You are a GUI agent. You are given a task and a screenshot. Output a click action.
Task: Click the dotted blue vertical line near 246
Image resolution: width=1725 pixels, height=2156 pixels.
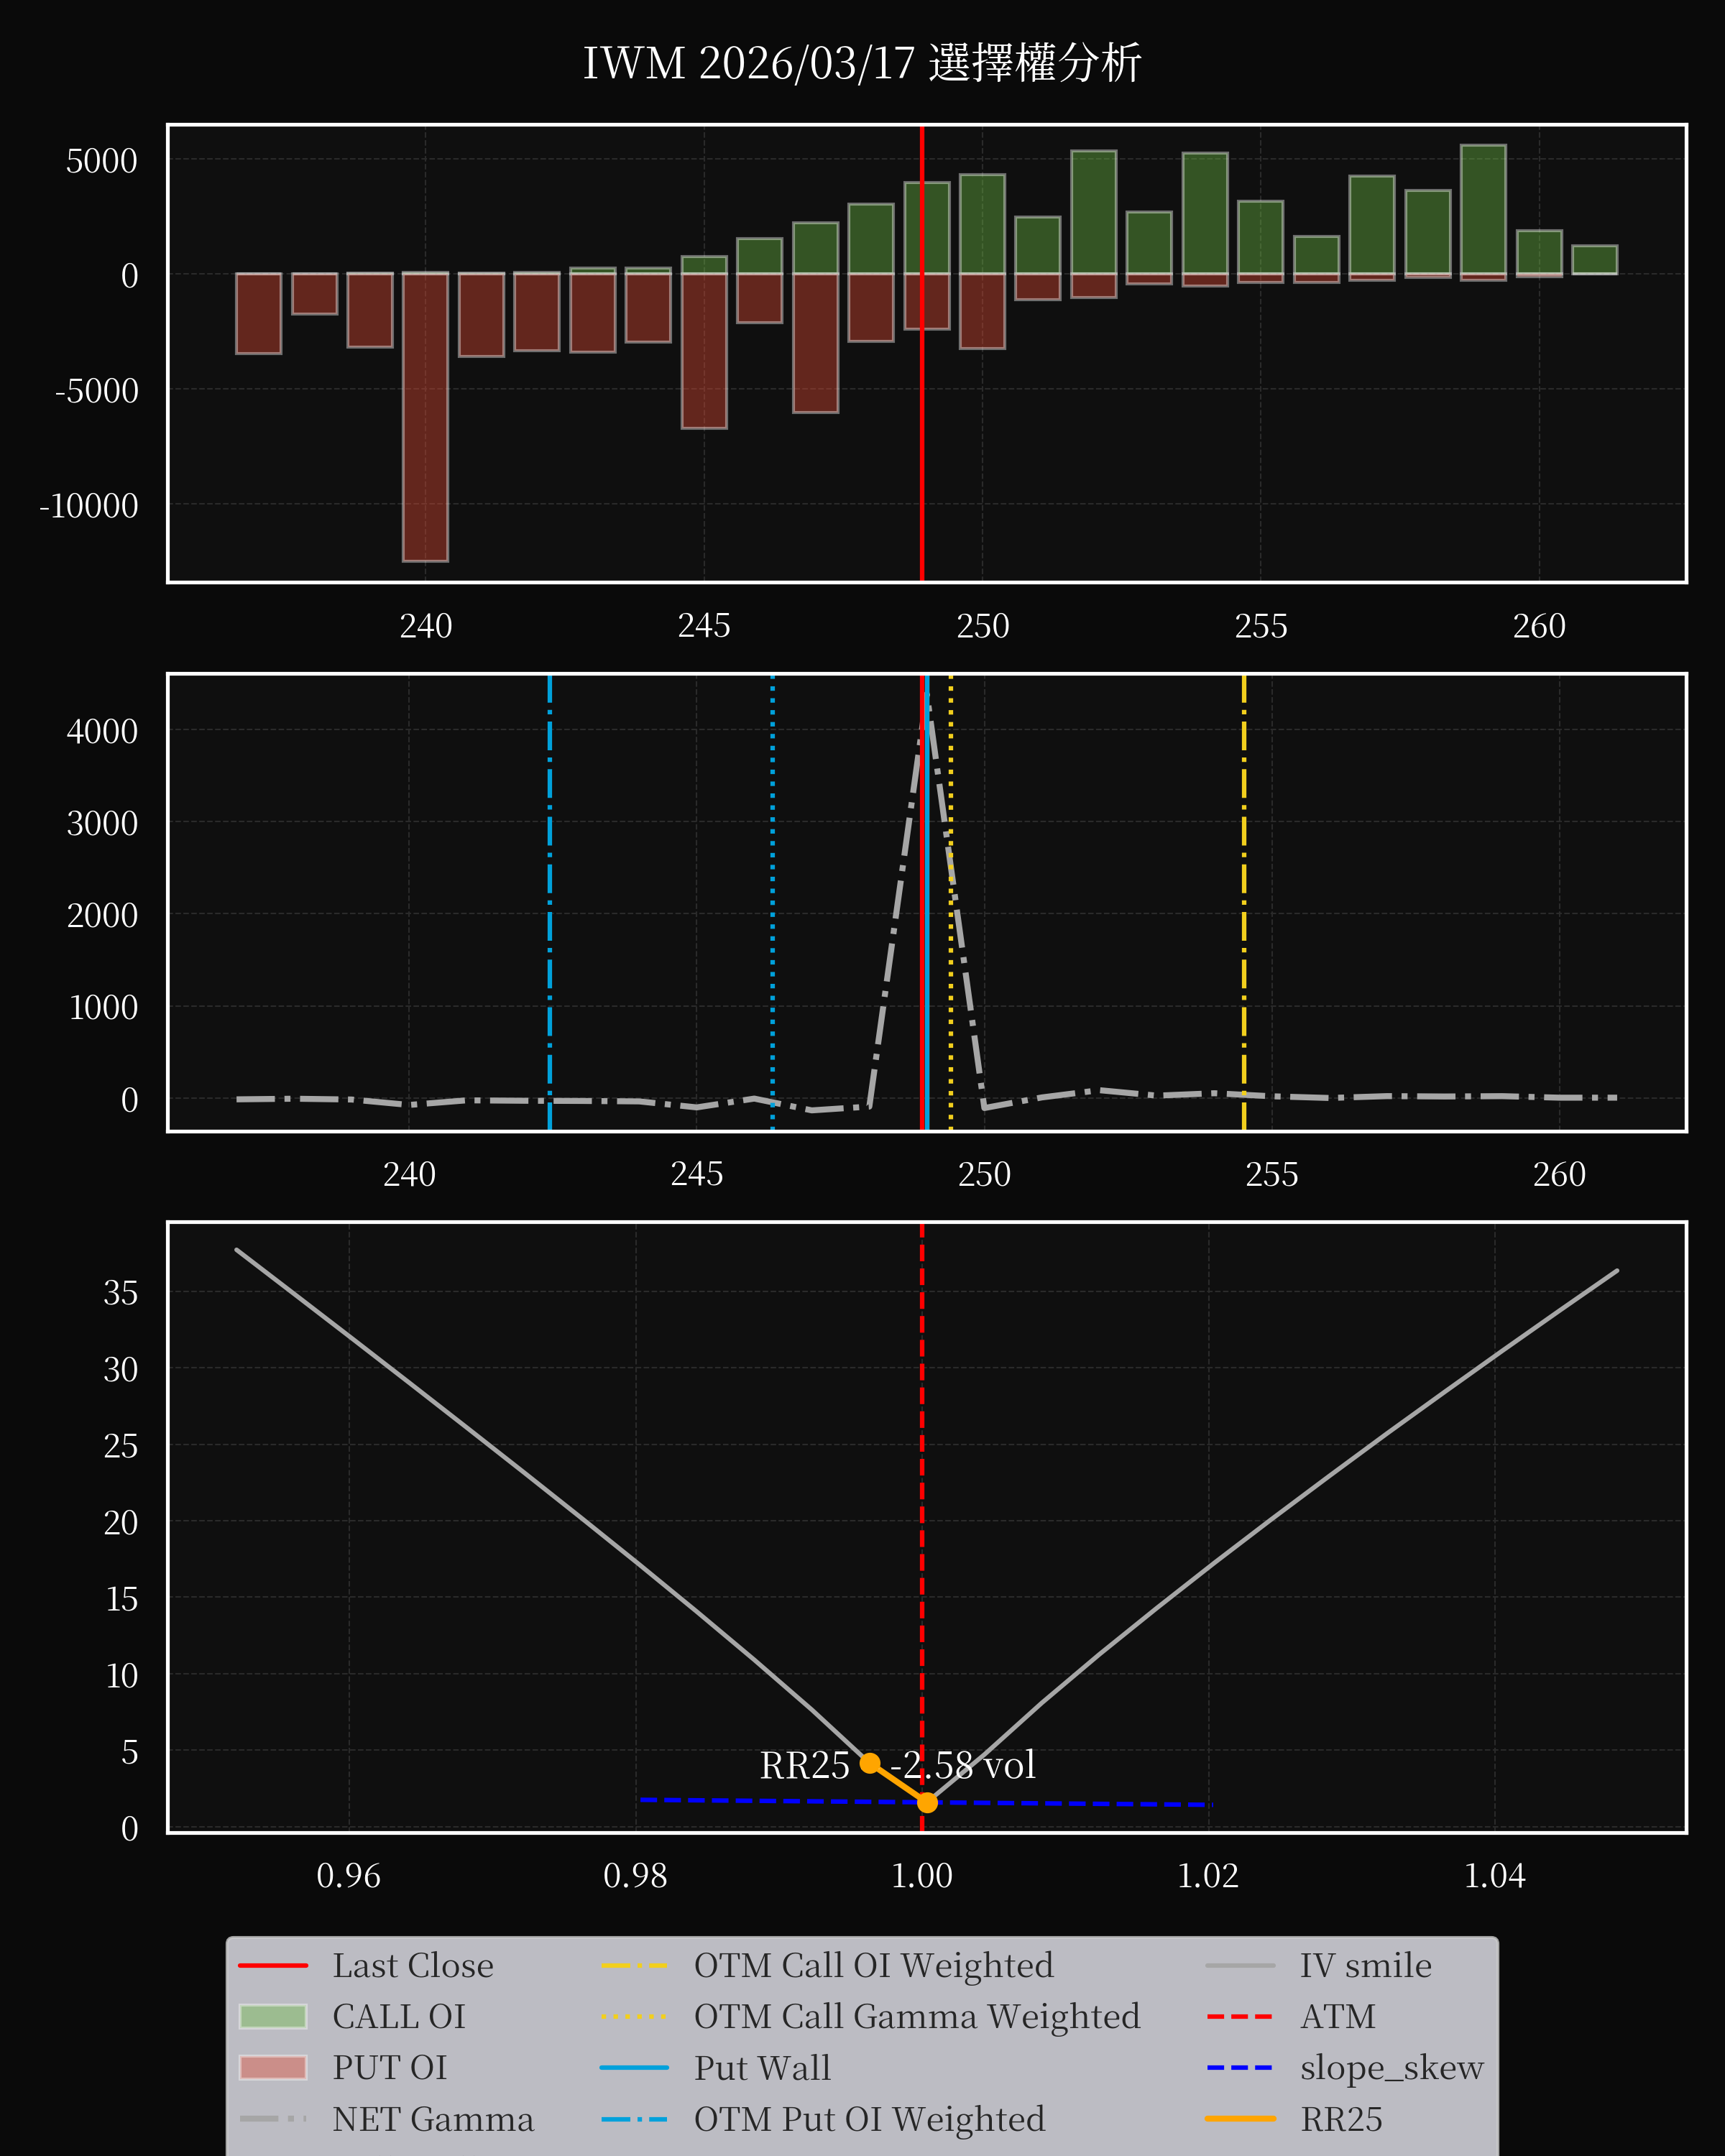point(772,902)
